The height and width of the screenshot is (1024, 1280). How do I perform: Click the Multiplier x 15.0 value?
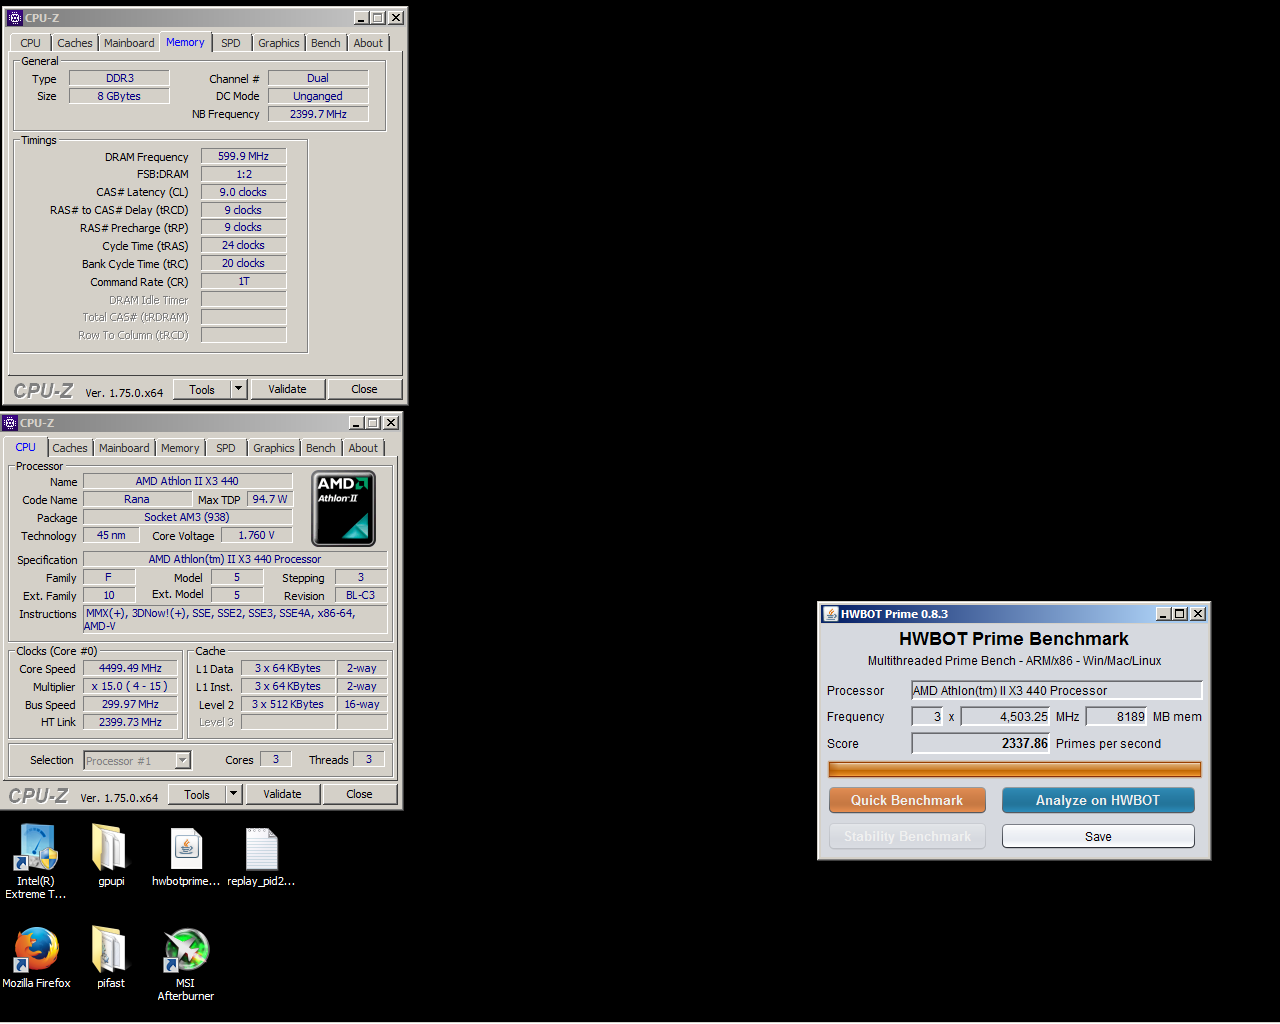point(130,686)
